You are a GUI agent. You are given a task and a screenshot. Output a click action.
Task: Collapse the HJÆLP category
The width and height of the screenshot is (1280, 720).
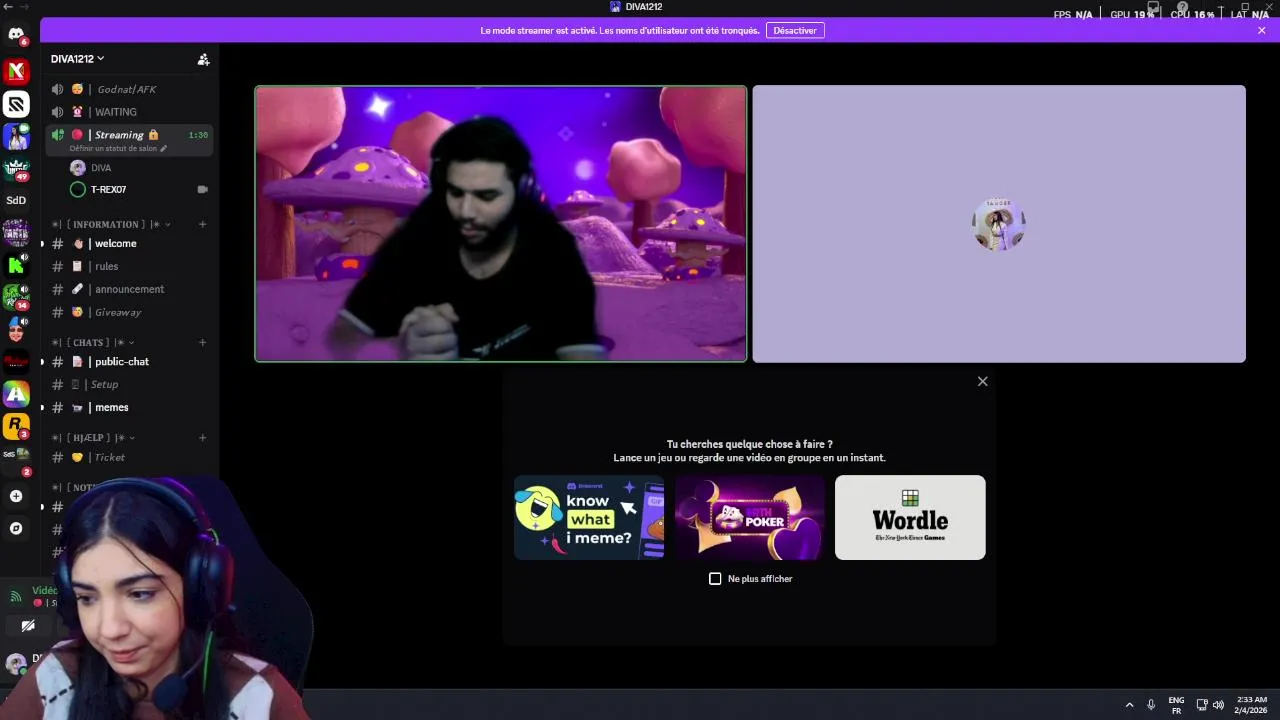click(x=93, y=438)
